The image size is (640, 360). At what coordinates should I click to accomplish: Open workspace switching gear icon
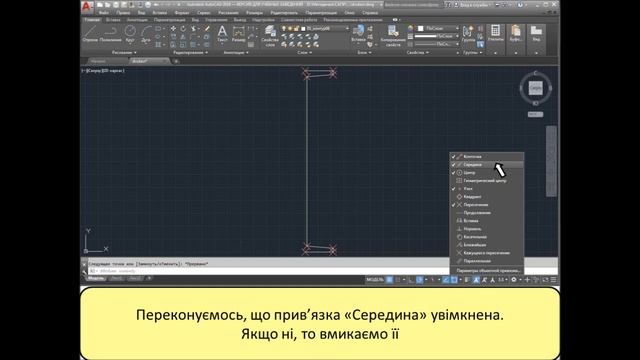514,280
